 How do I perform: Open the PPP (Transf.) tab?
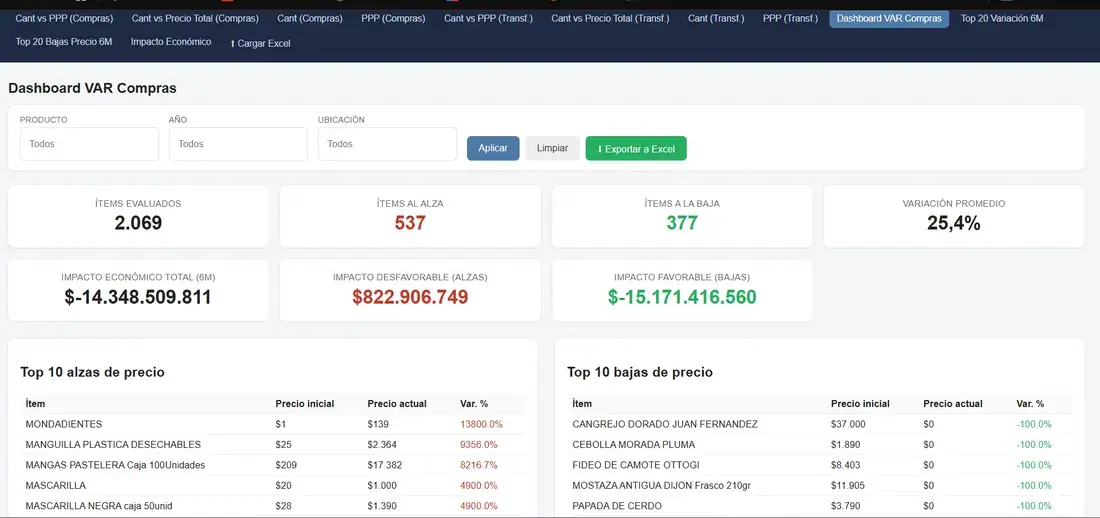(791, 18)
